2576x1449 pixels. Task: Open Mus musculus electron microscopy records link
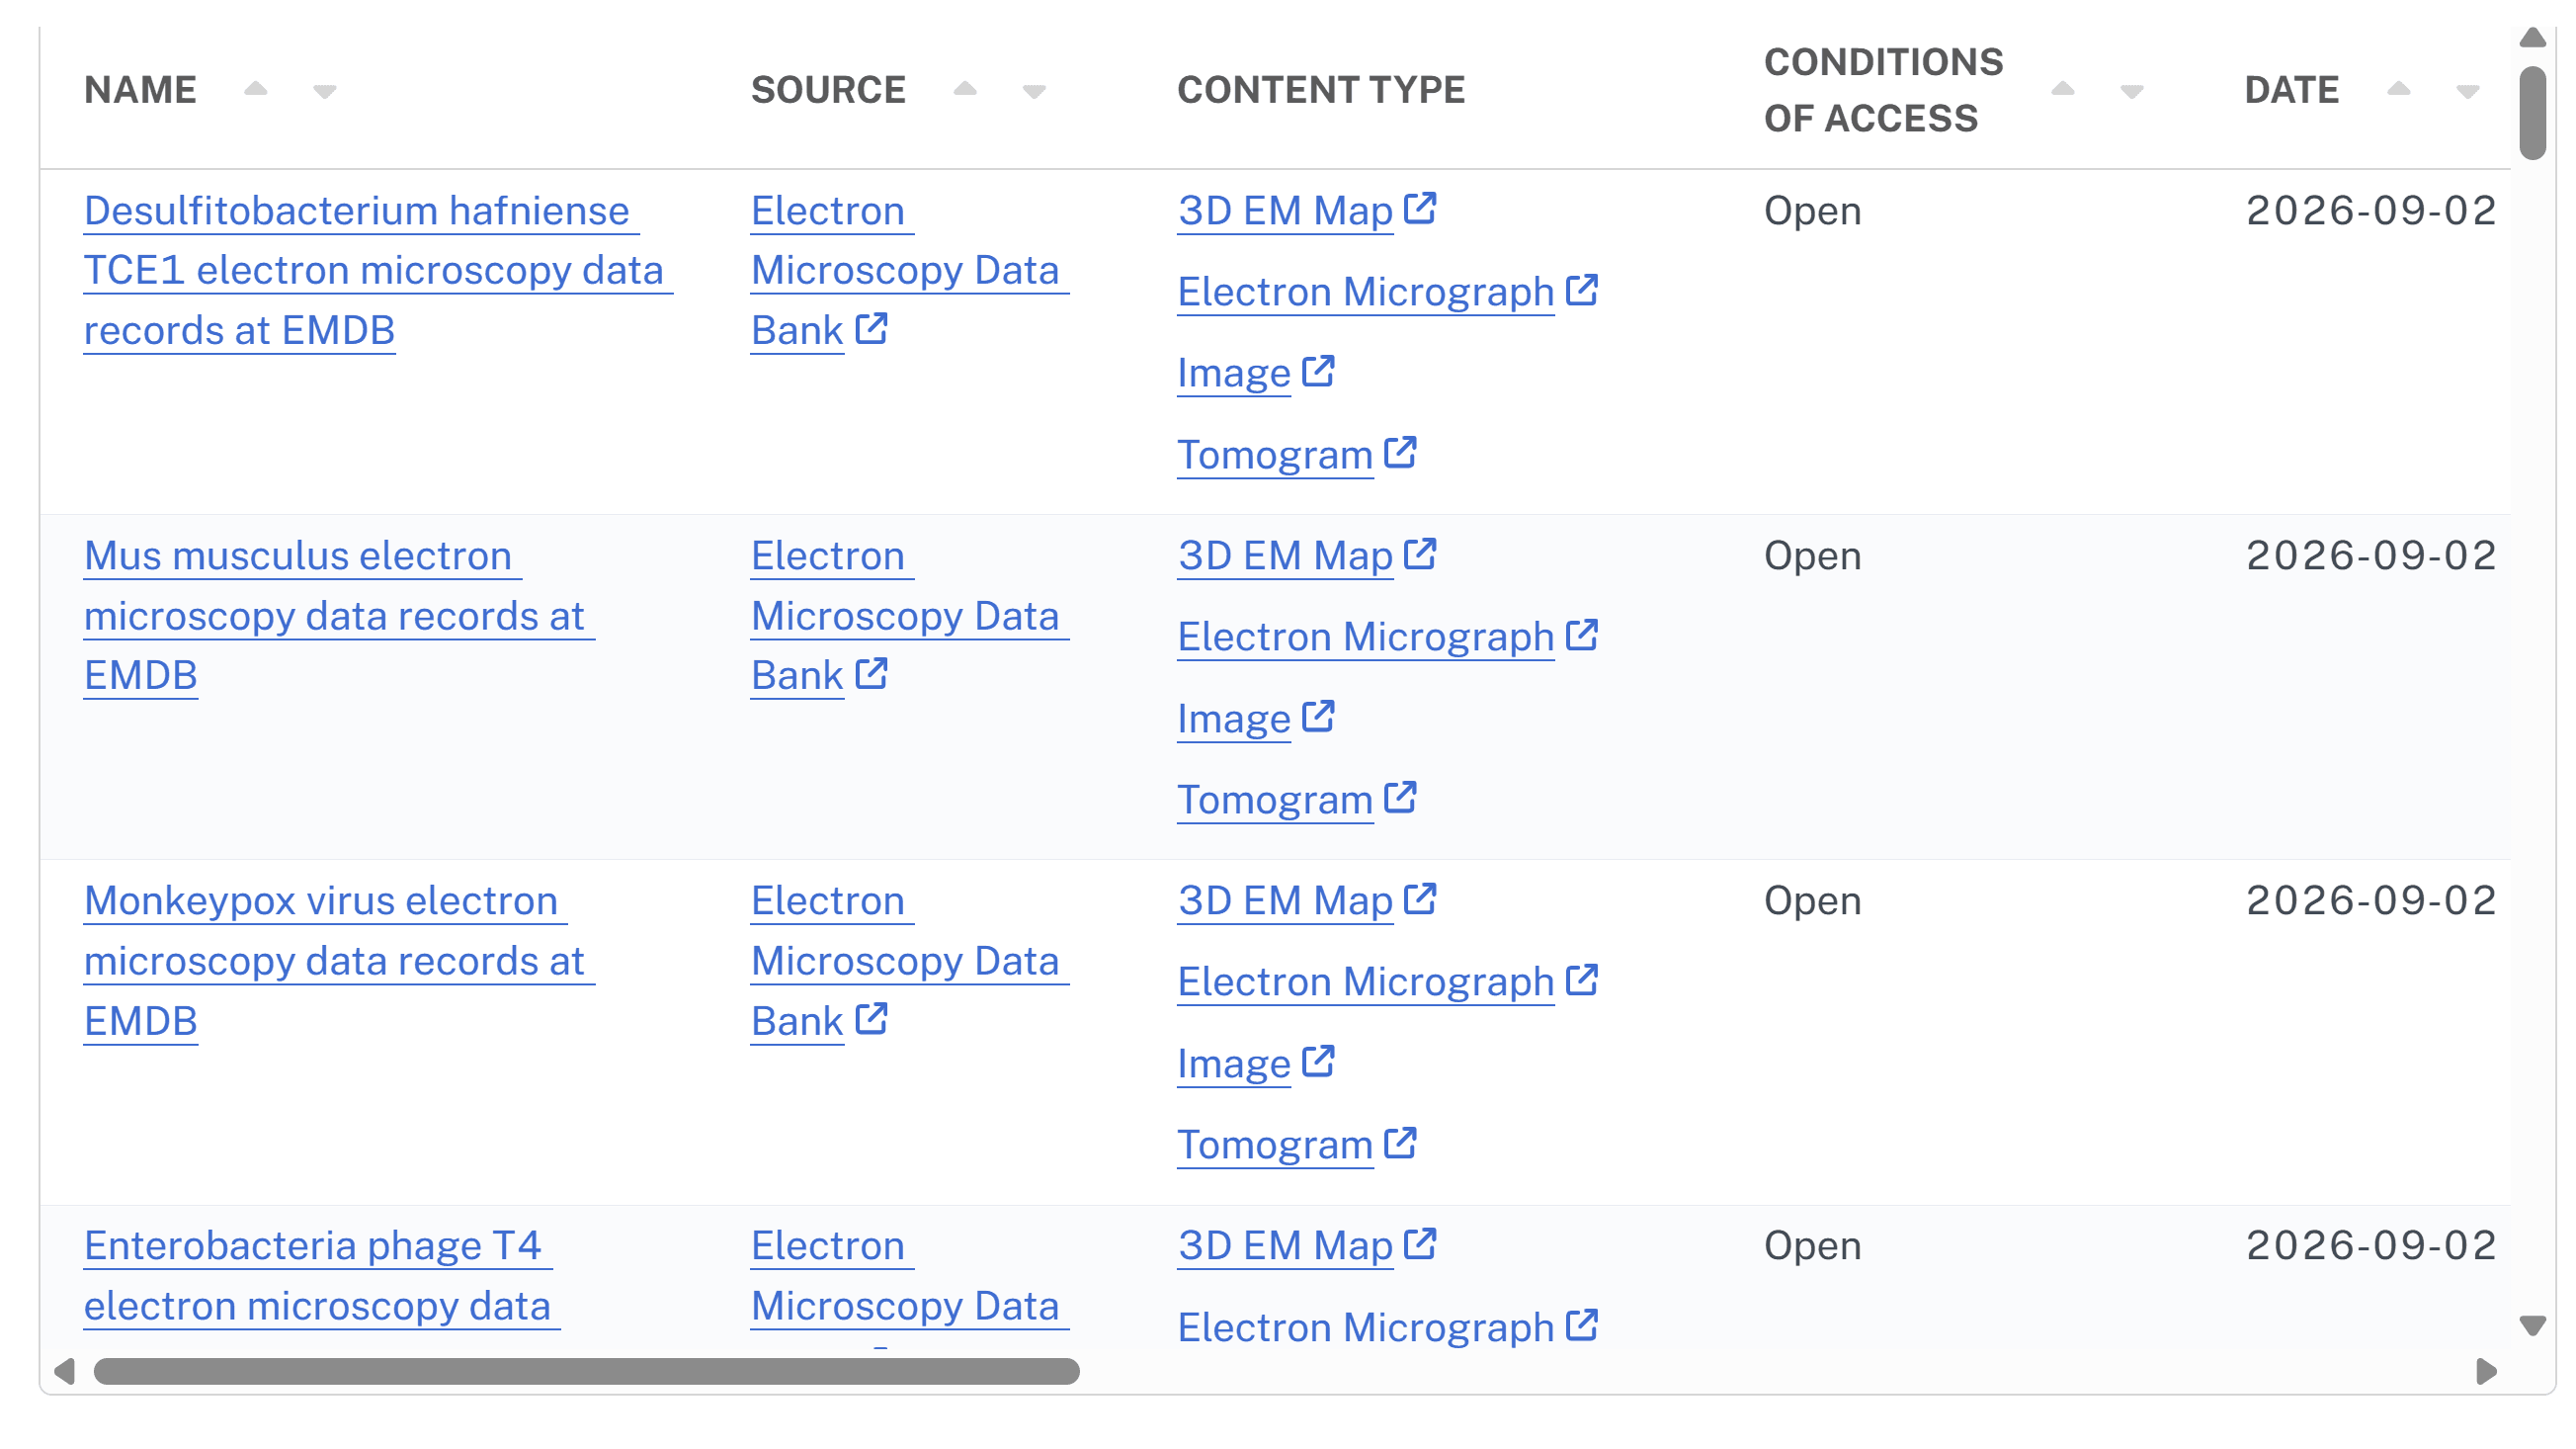339,616
